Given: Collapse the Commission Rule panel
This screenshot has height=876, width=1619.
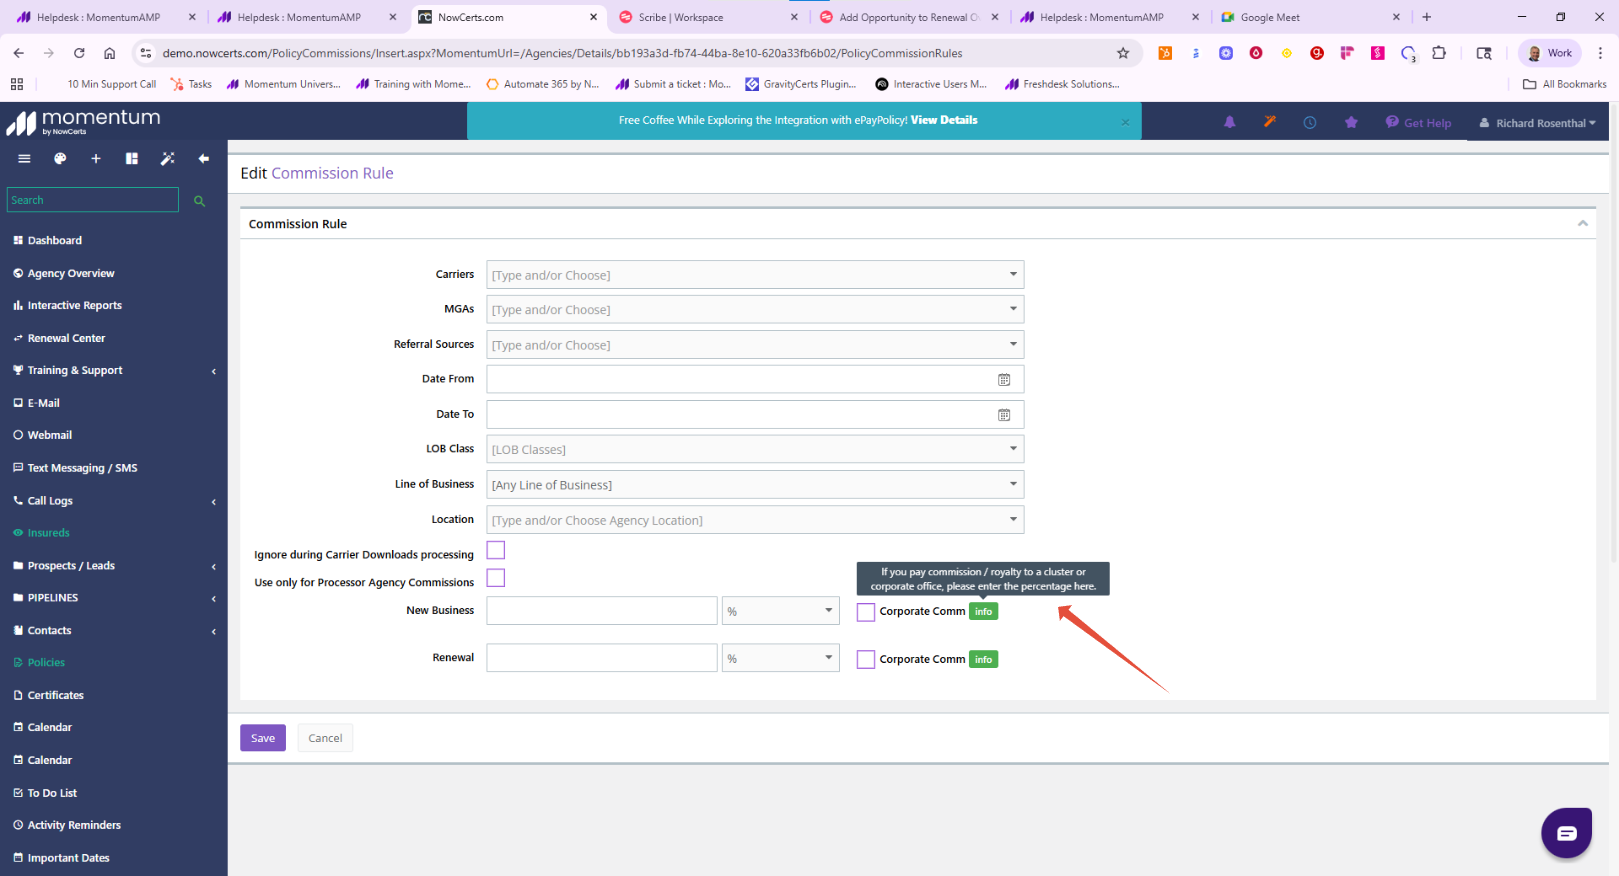Looking at the screenshot, I should coord(1582,224).
